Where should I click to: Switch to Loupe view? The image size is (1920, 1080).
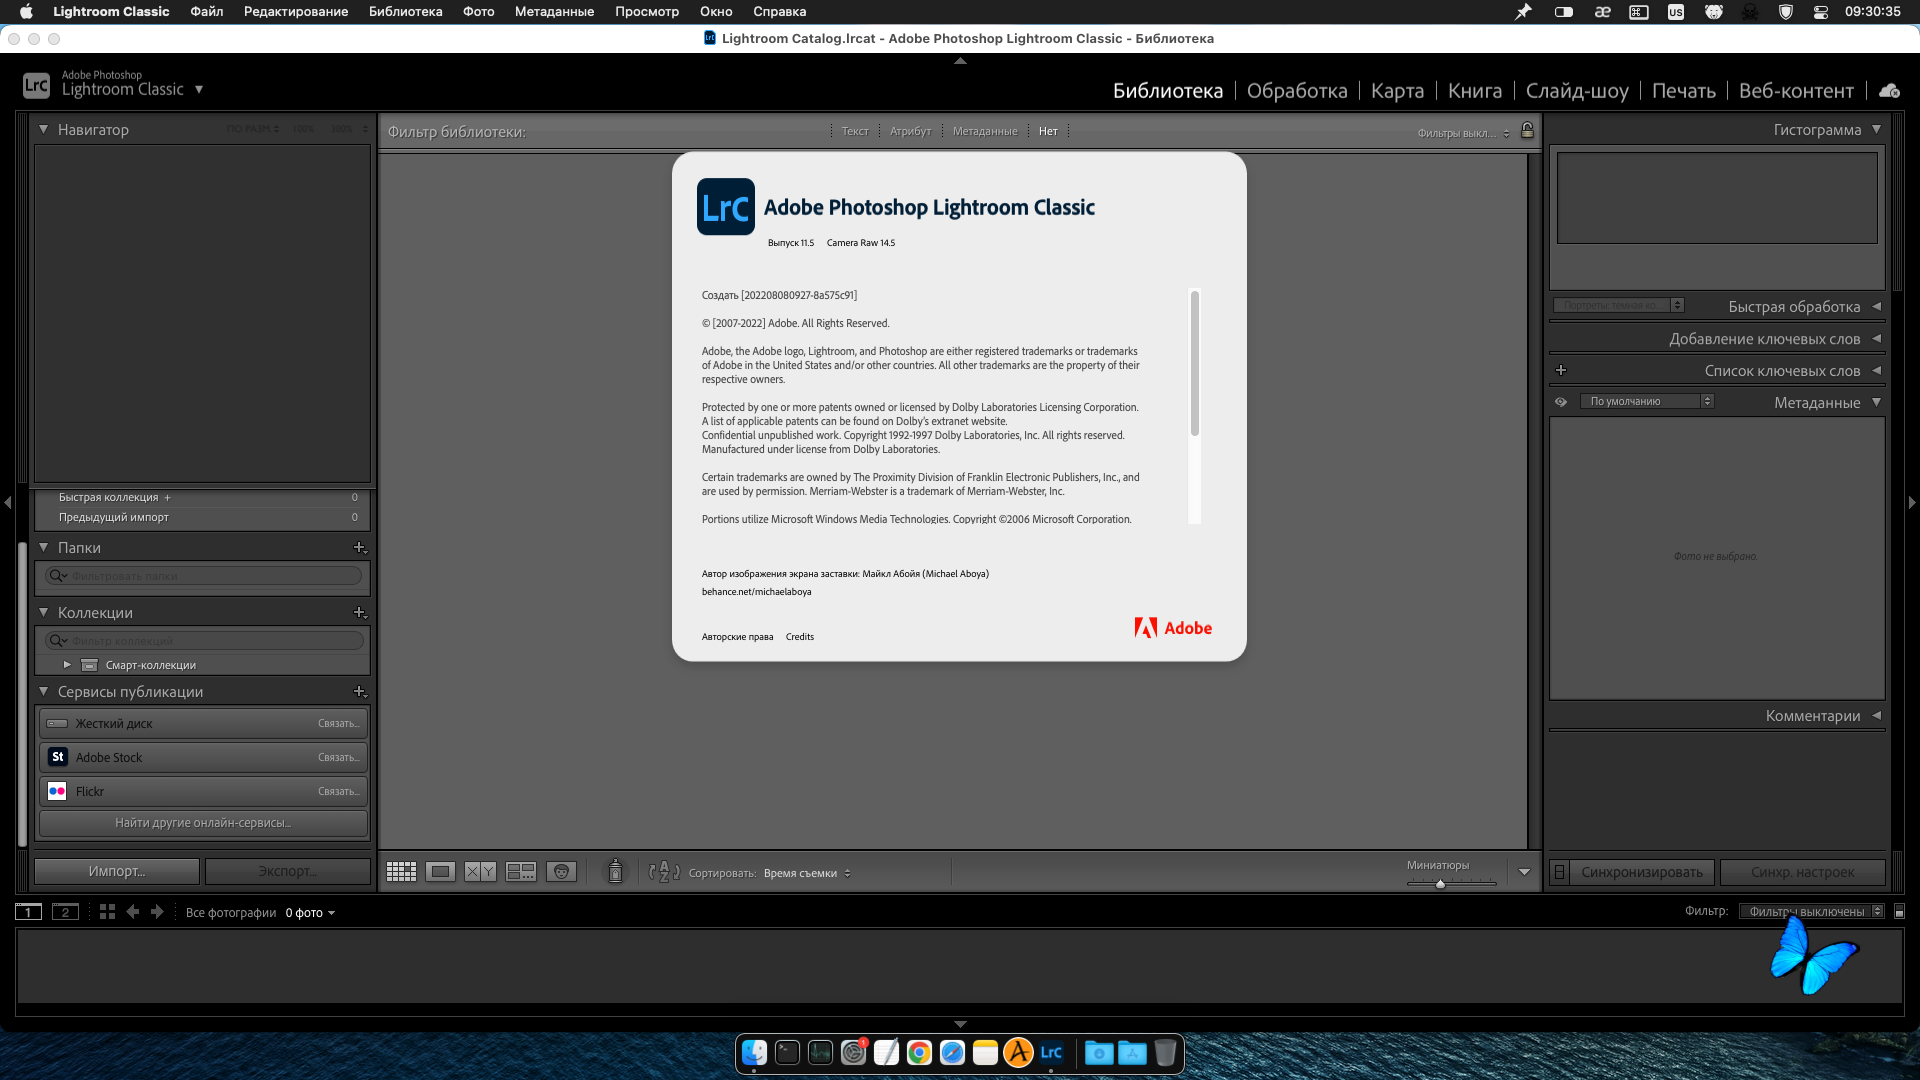point(440,872)
